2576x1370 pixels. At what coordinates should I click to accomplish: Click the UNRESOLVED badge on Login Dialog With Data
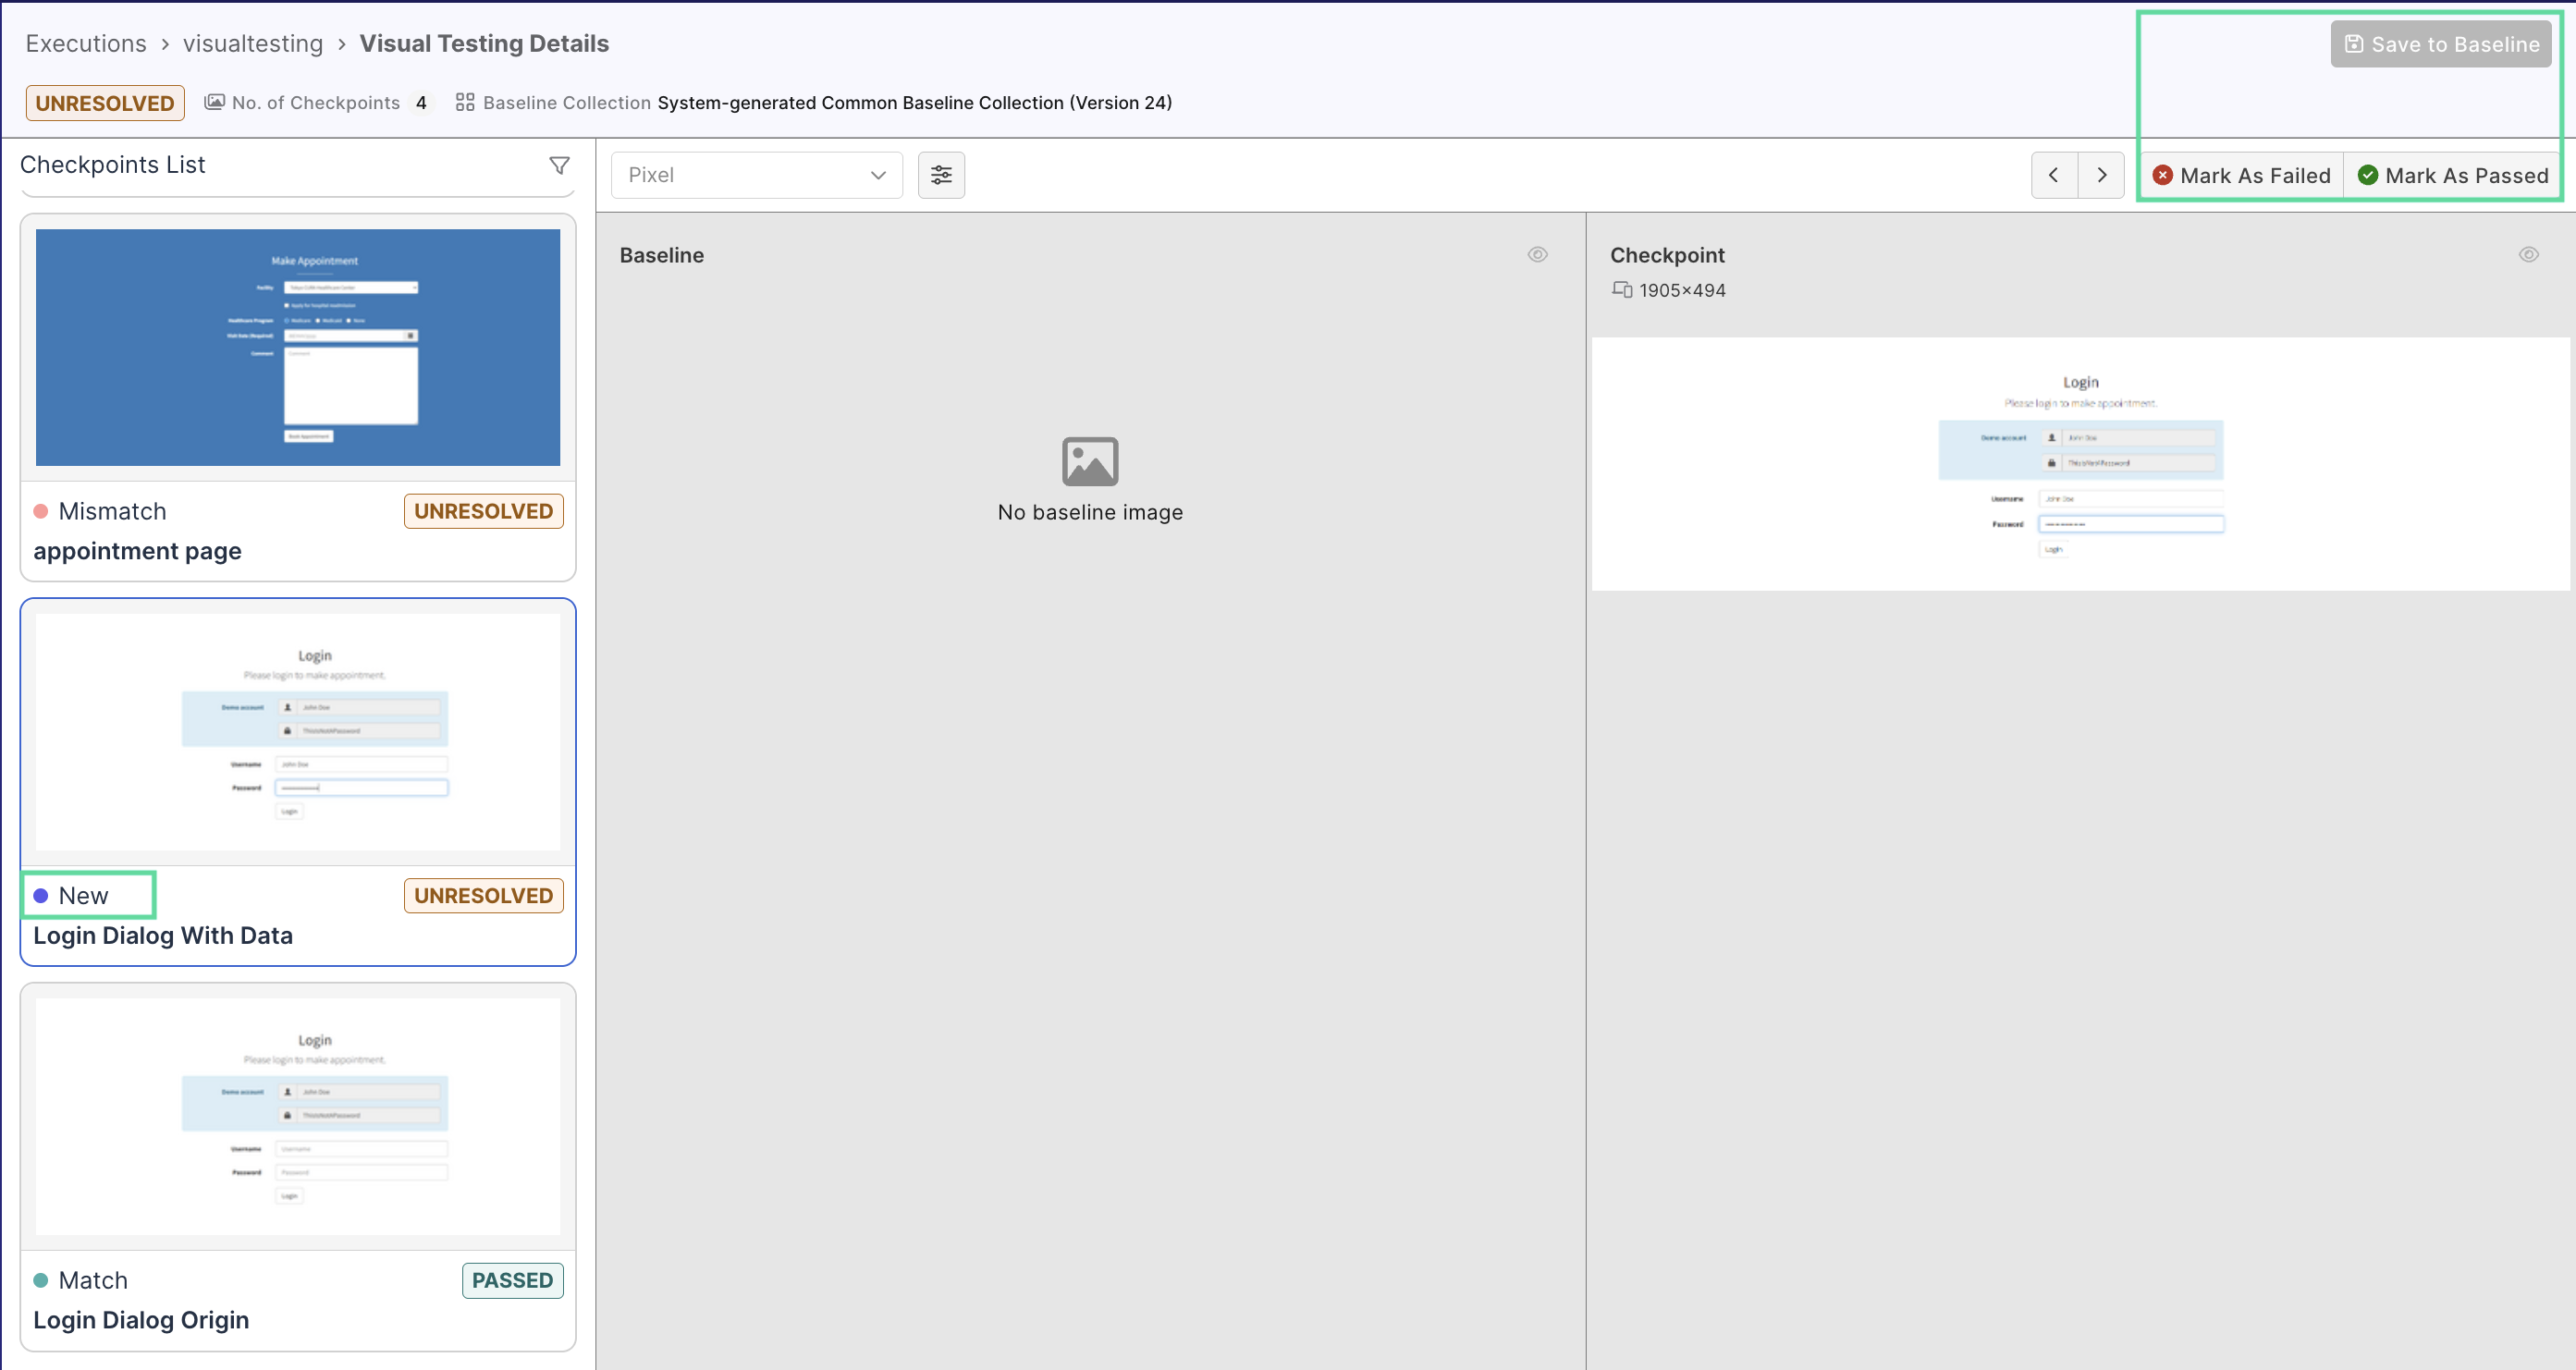click(483, 895)
